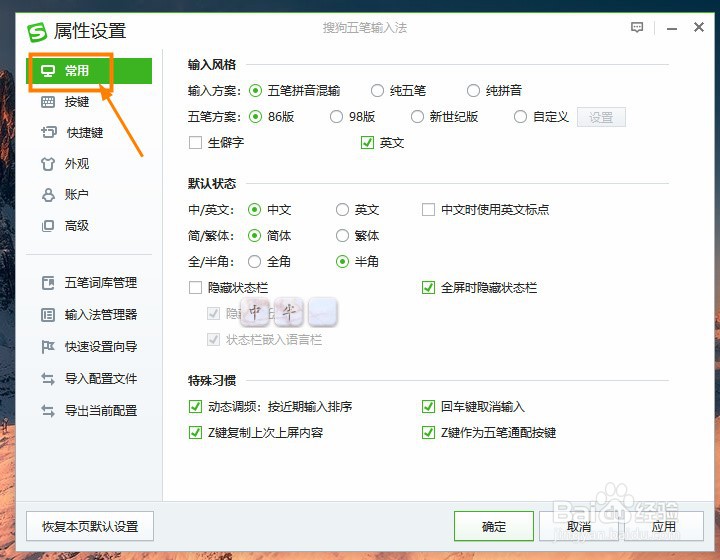Screen dimensions: 720x560
Task: Click the 常用 monitor icon in sidebar
Action: [x=48, y=71]
